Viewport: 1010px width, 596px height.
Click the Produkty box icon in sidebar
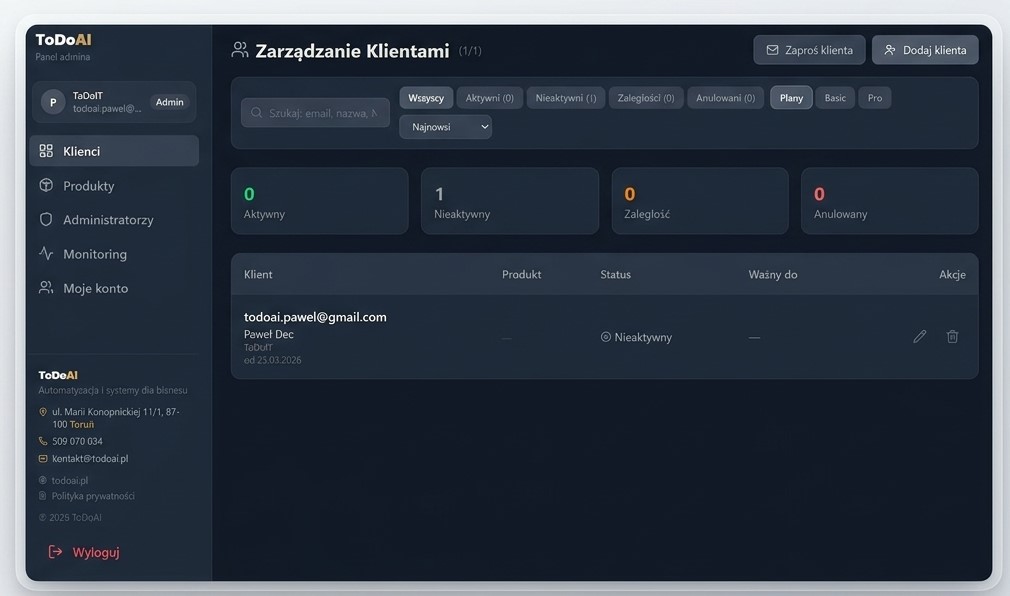(x=46, y=186)
